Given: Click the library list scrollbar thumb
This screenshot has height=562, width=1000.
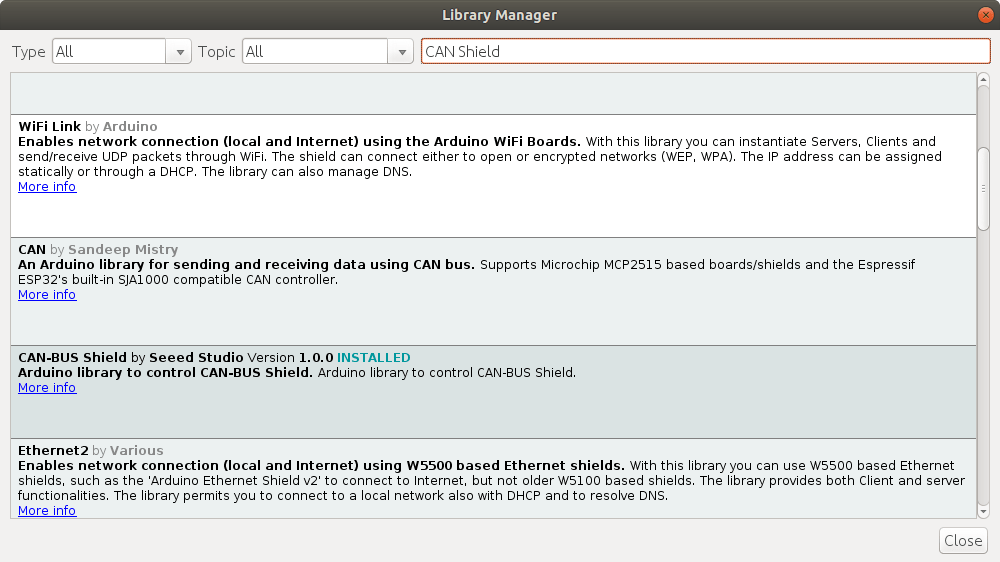Looking at the screenshot, I should [x=982, y=190].
